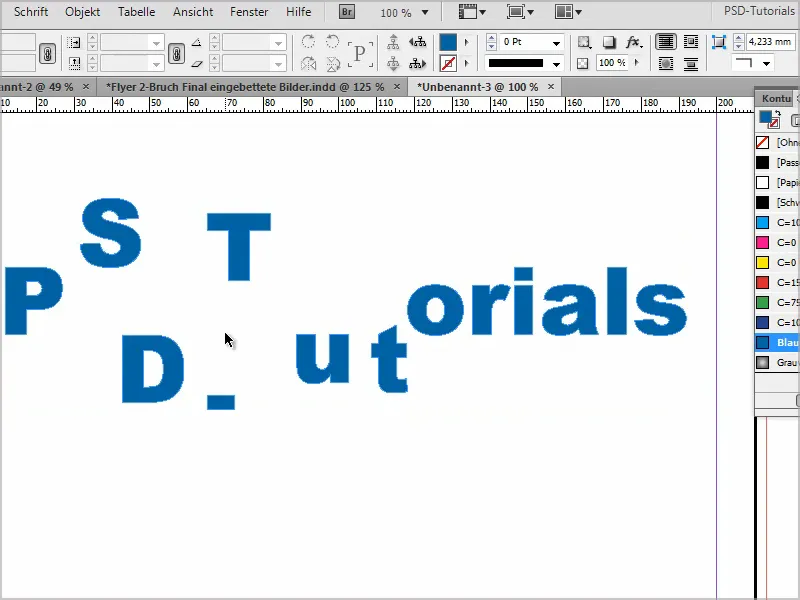Increase stroke weight stepper up arrow
This screenshot has width=800, height=600.
[491, 38]
